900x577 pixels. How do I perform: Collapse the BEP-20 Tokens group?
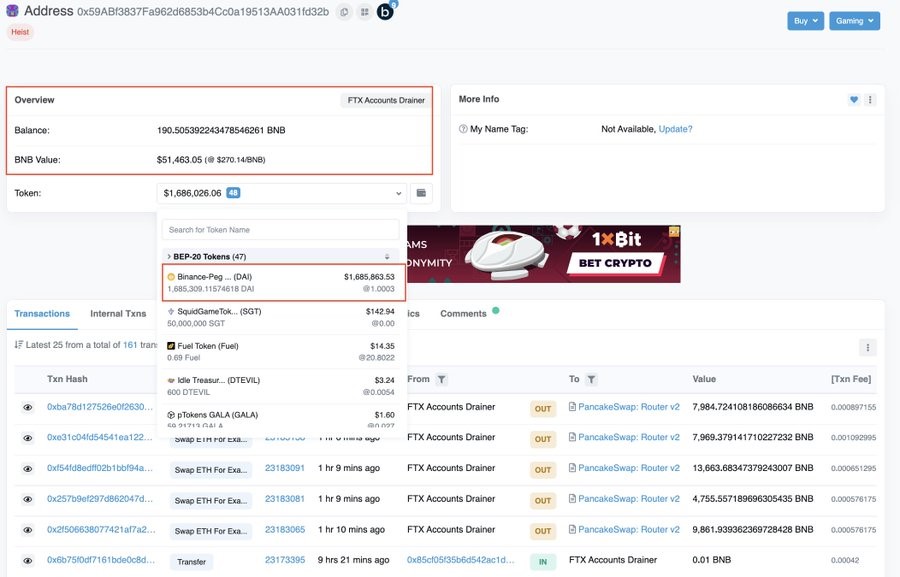click(169, 257)
